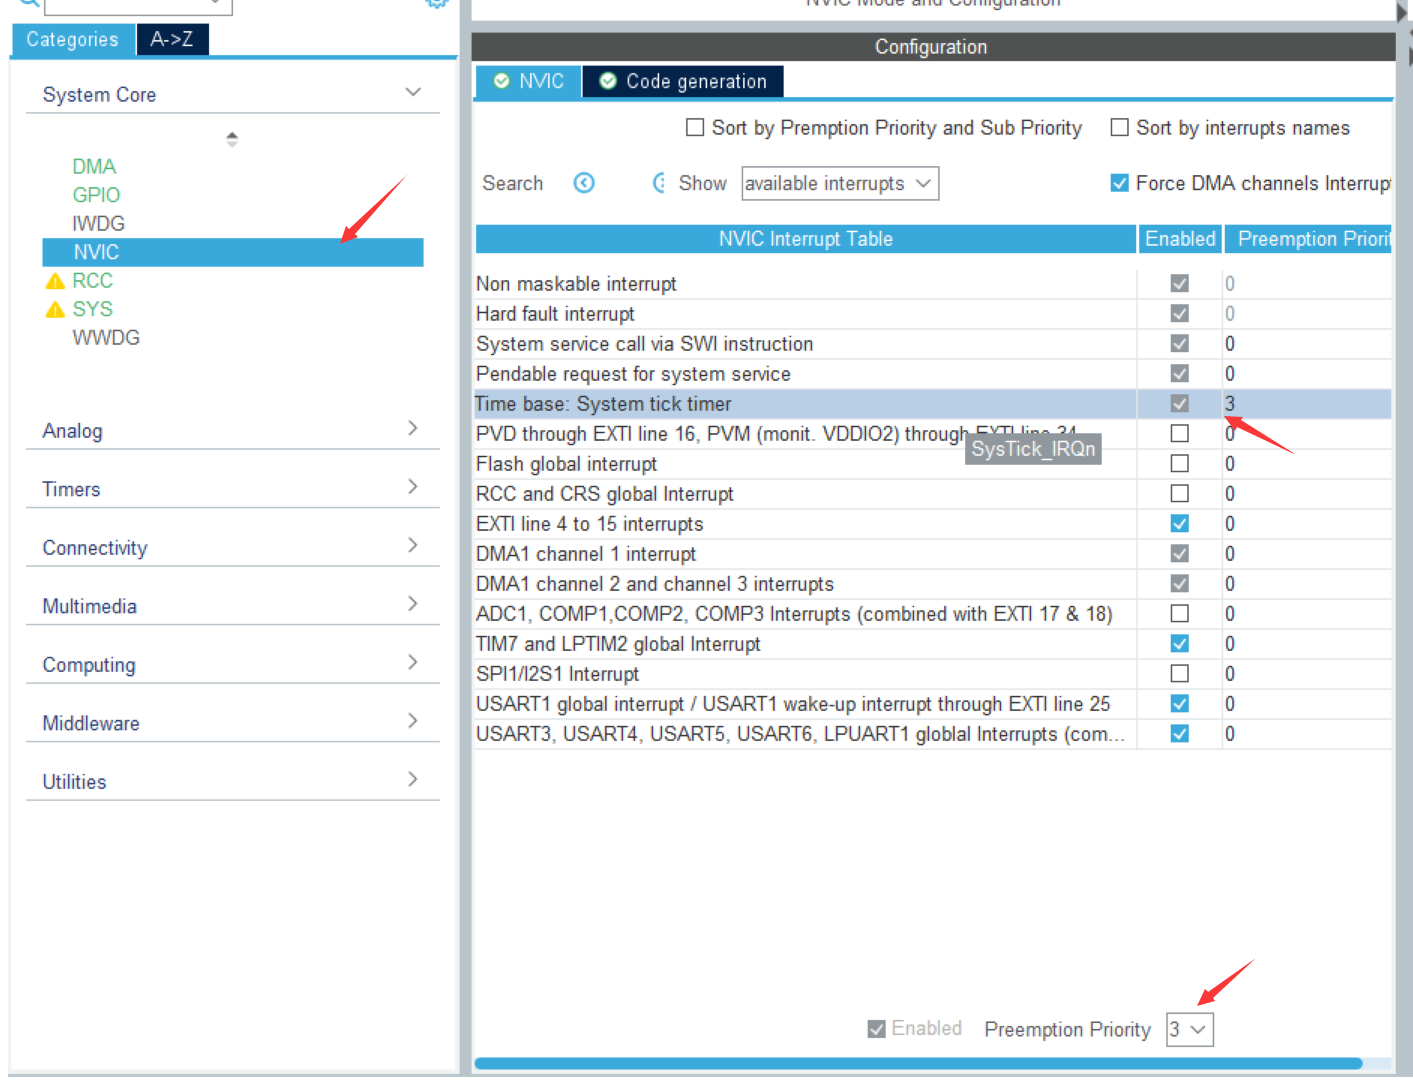Open the Preemption Priority dropdown at bottom

[1190, 1029]
